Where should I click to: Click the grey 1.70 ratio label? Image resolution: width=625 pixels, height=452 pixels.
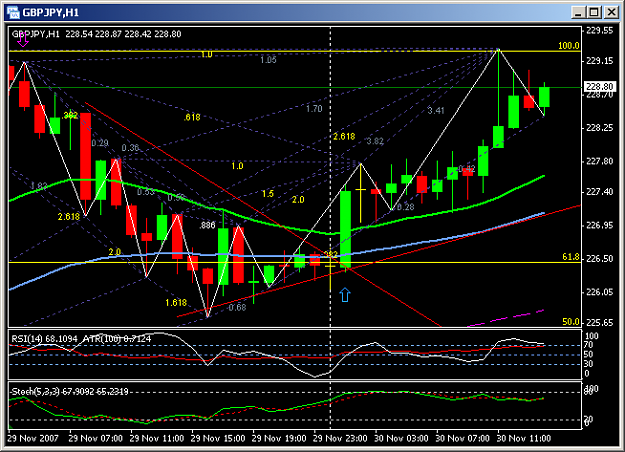click(x=314, y=108)
